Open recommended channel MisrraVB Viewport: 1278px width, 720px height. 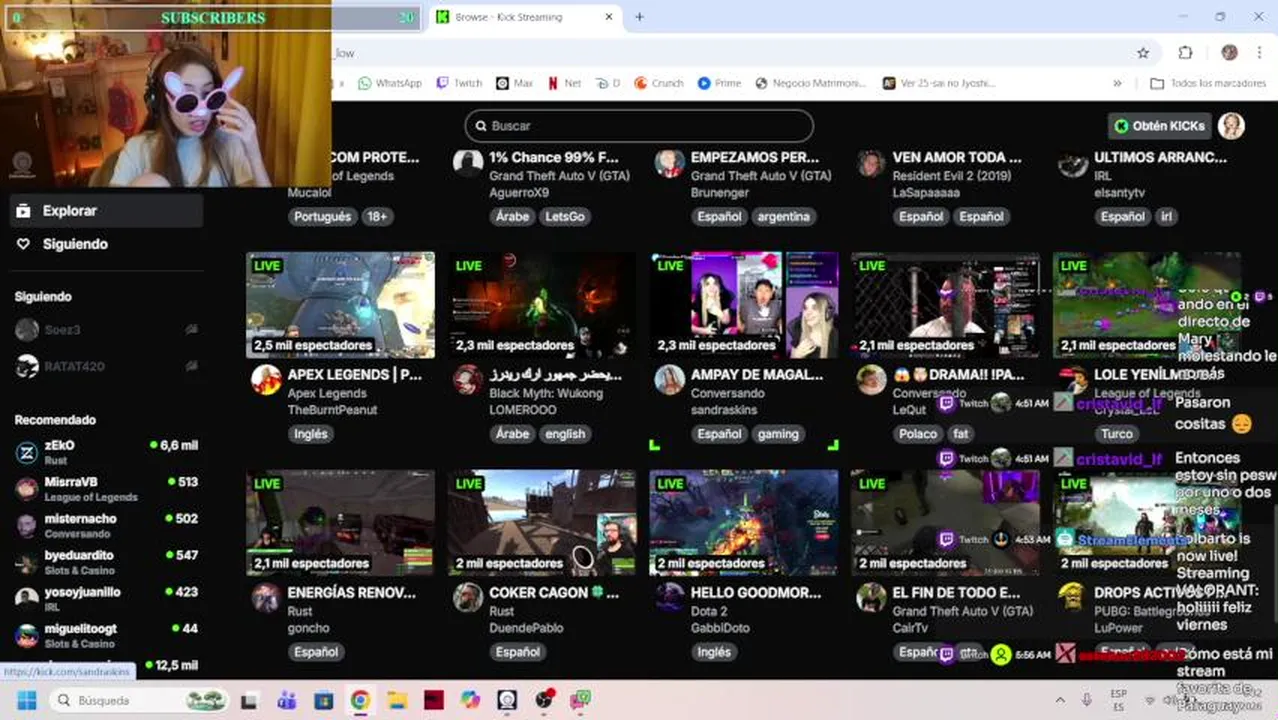tap(106, 489)
